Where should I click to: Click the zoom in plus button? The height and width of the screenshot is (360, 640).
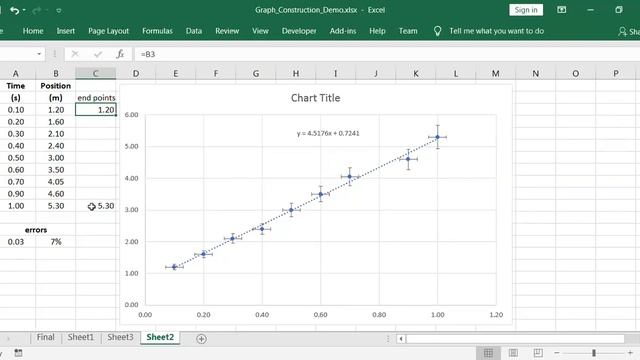coord(630,353)
